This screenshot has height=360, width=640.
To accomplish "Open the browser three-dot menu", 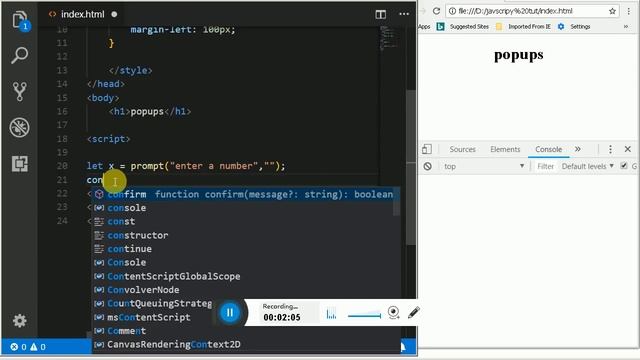I will tap(629, 11).
